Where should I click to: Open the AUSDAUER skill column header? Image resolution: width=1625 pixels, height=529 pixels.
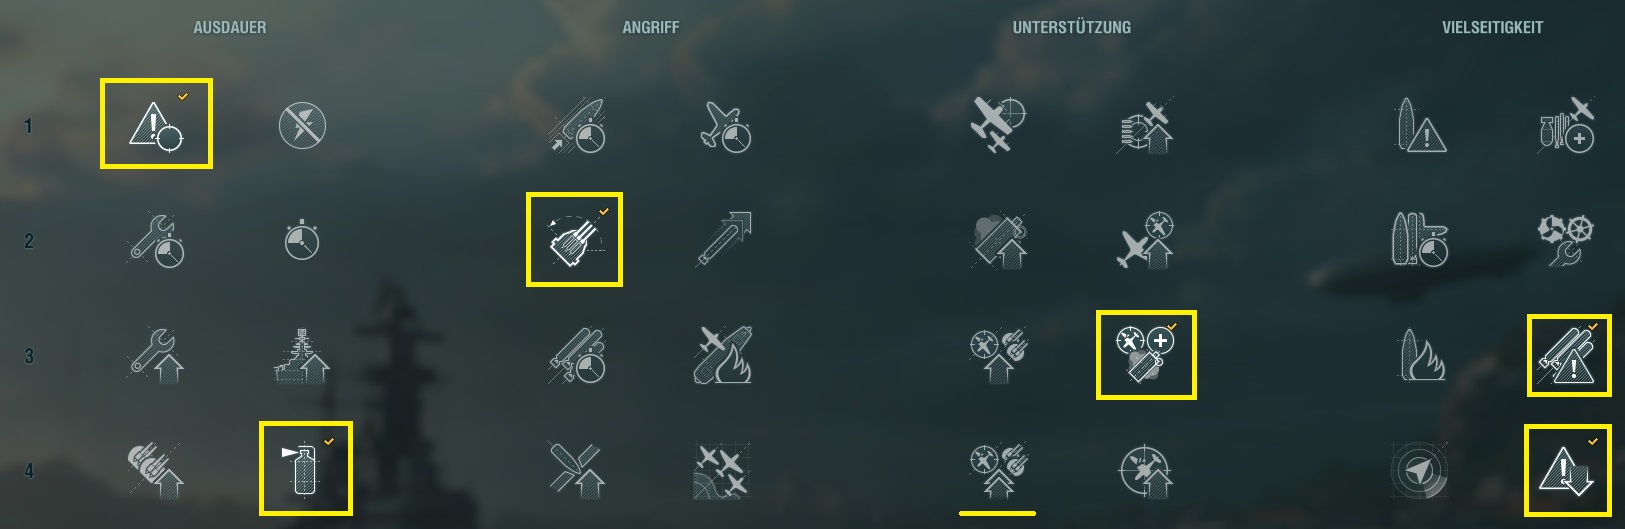(x=230, y=28)
